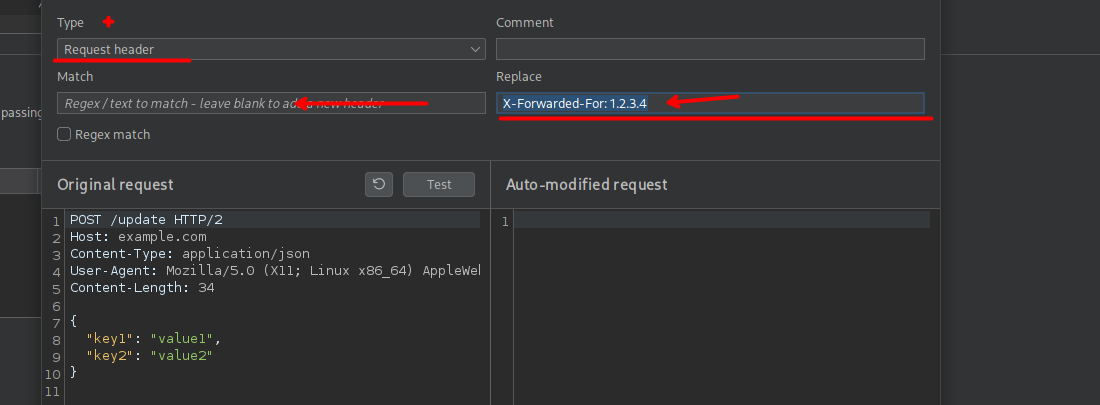Enable the Regex match checkbox
This screenshot has height=405, width=1100.
point(64,134)
